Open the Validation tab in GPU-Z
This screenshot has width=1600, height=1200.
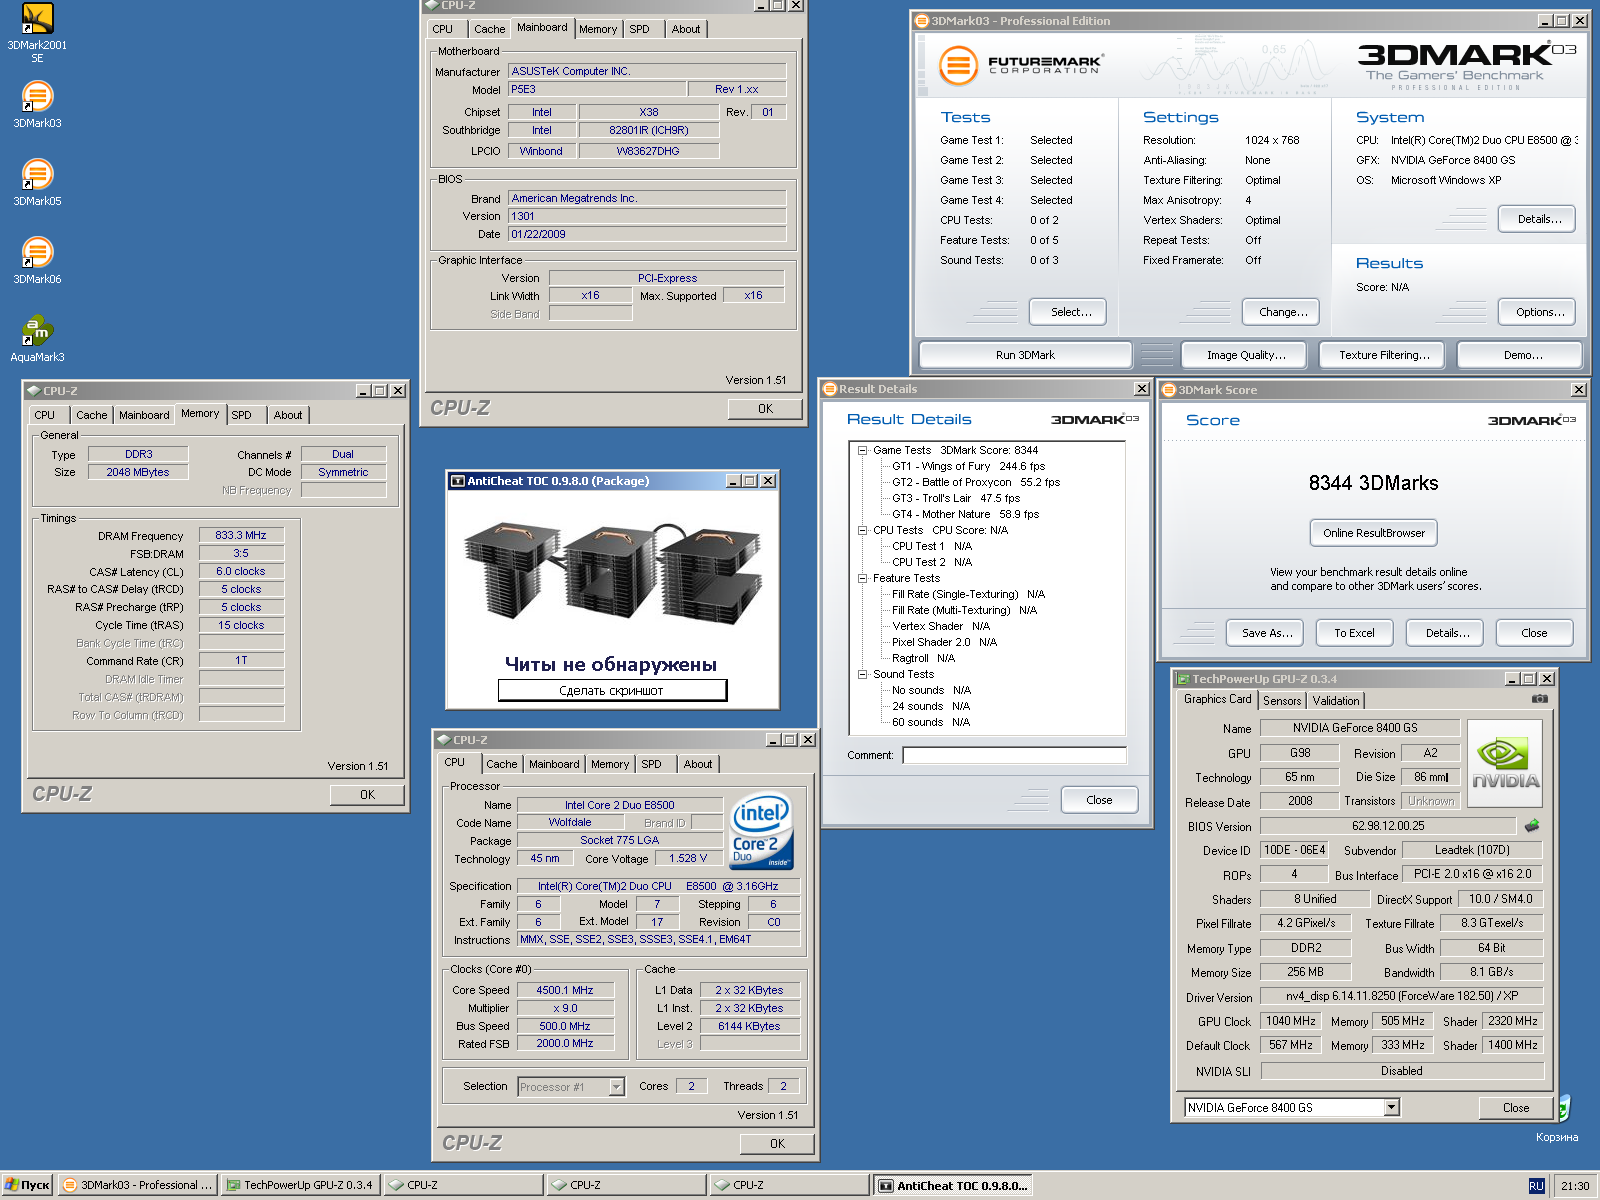(1336, 701)
